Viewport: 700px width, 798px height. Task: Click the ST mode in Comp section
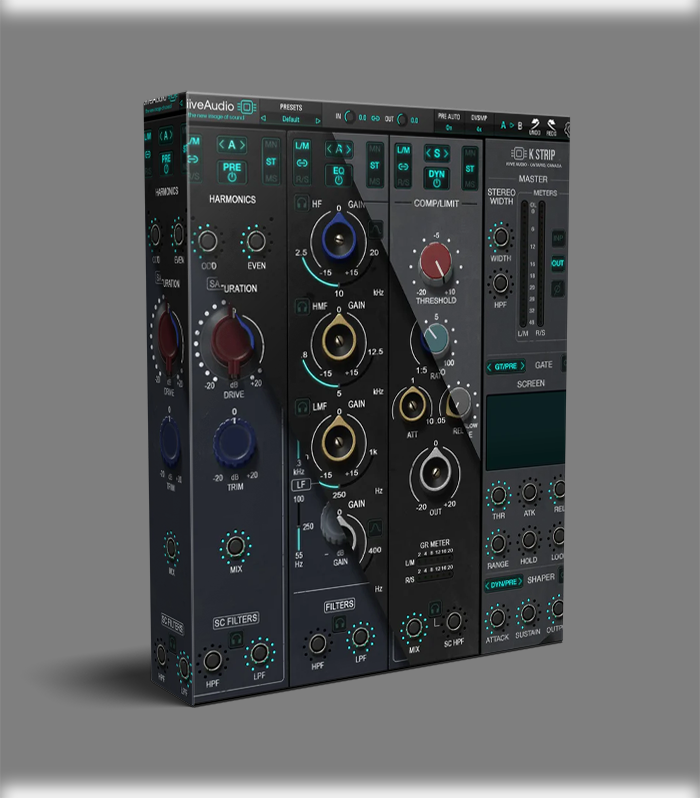click(469, 168)
